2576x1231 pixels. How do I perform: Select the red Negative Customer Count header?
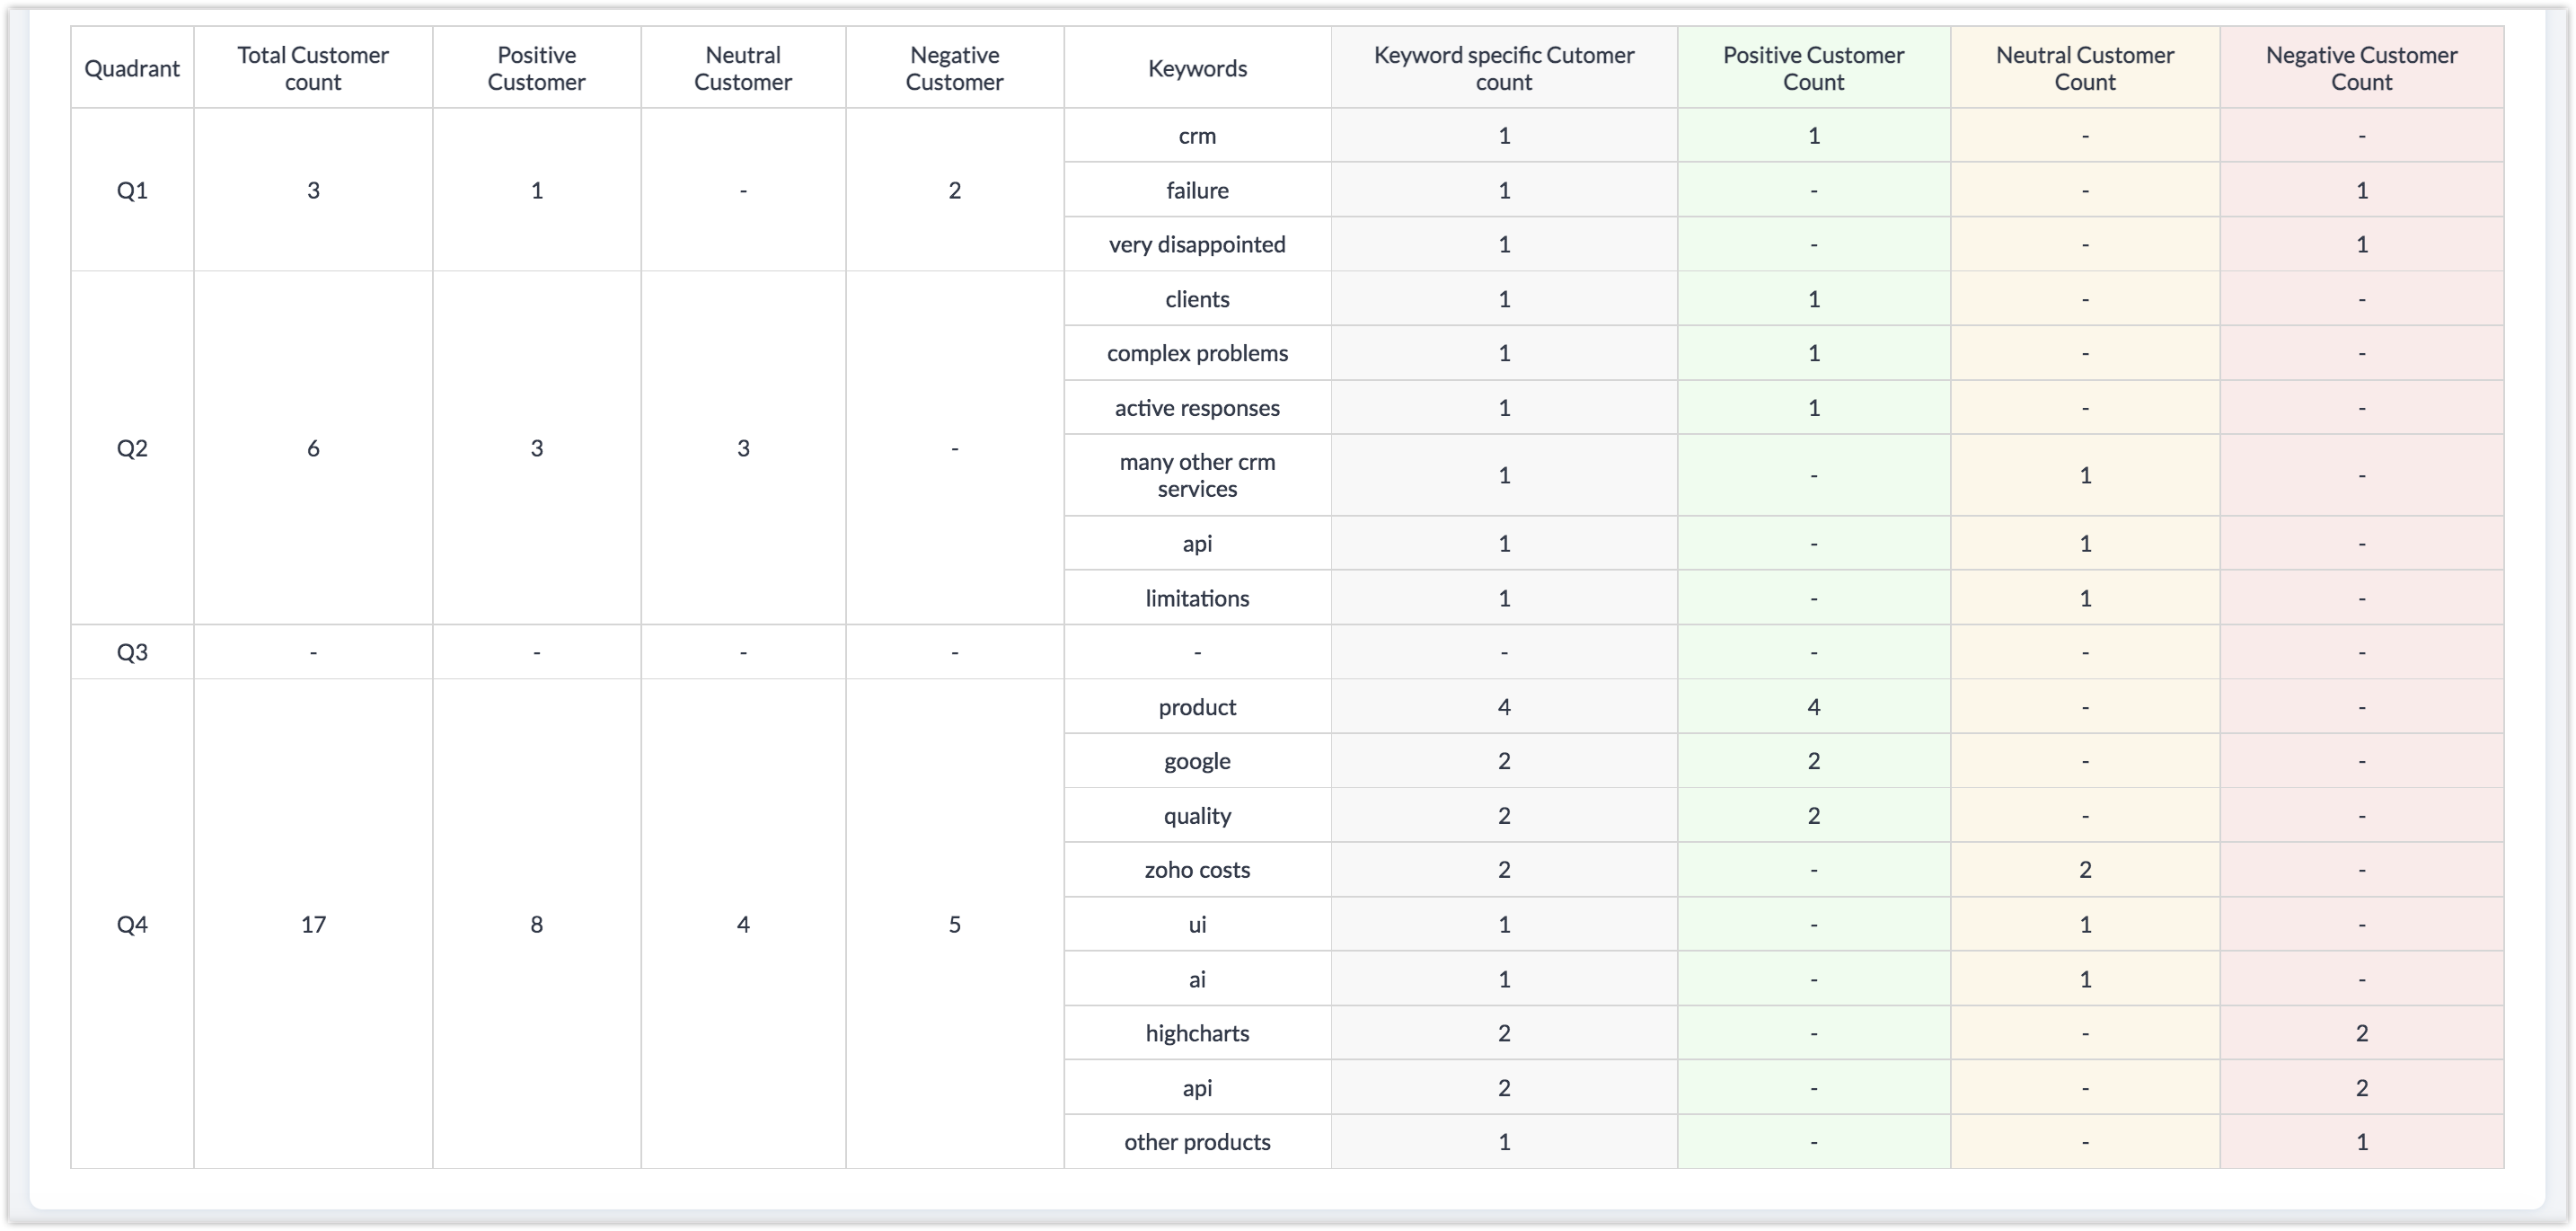pyautogui.click(x=2361, y=68)
